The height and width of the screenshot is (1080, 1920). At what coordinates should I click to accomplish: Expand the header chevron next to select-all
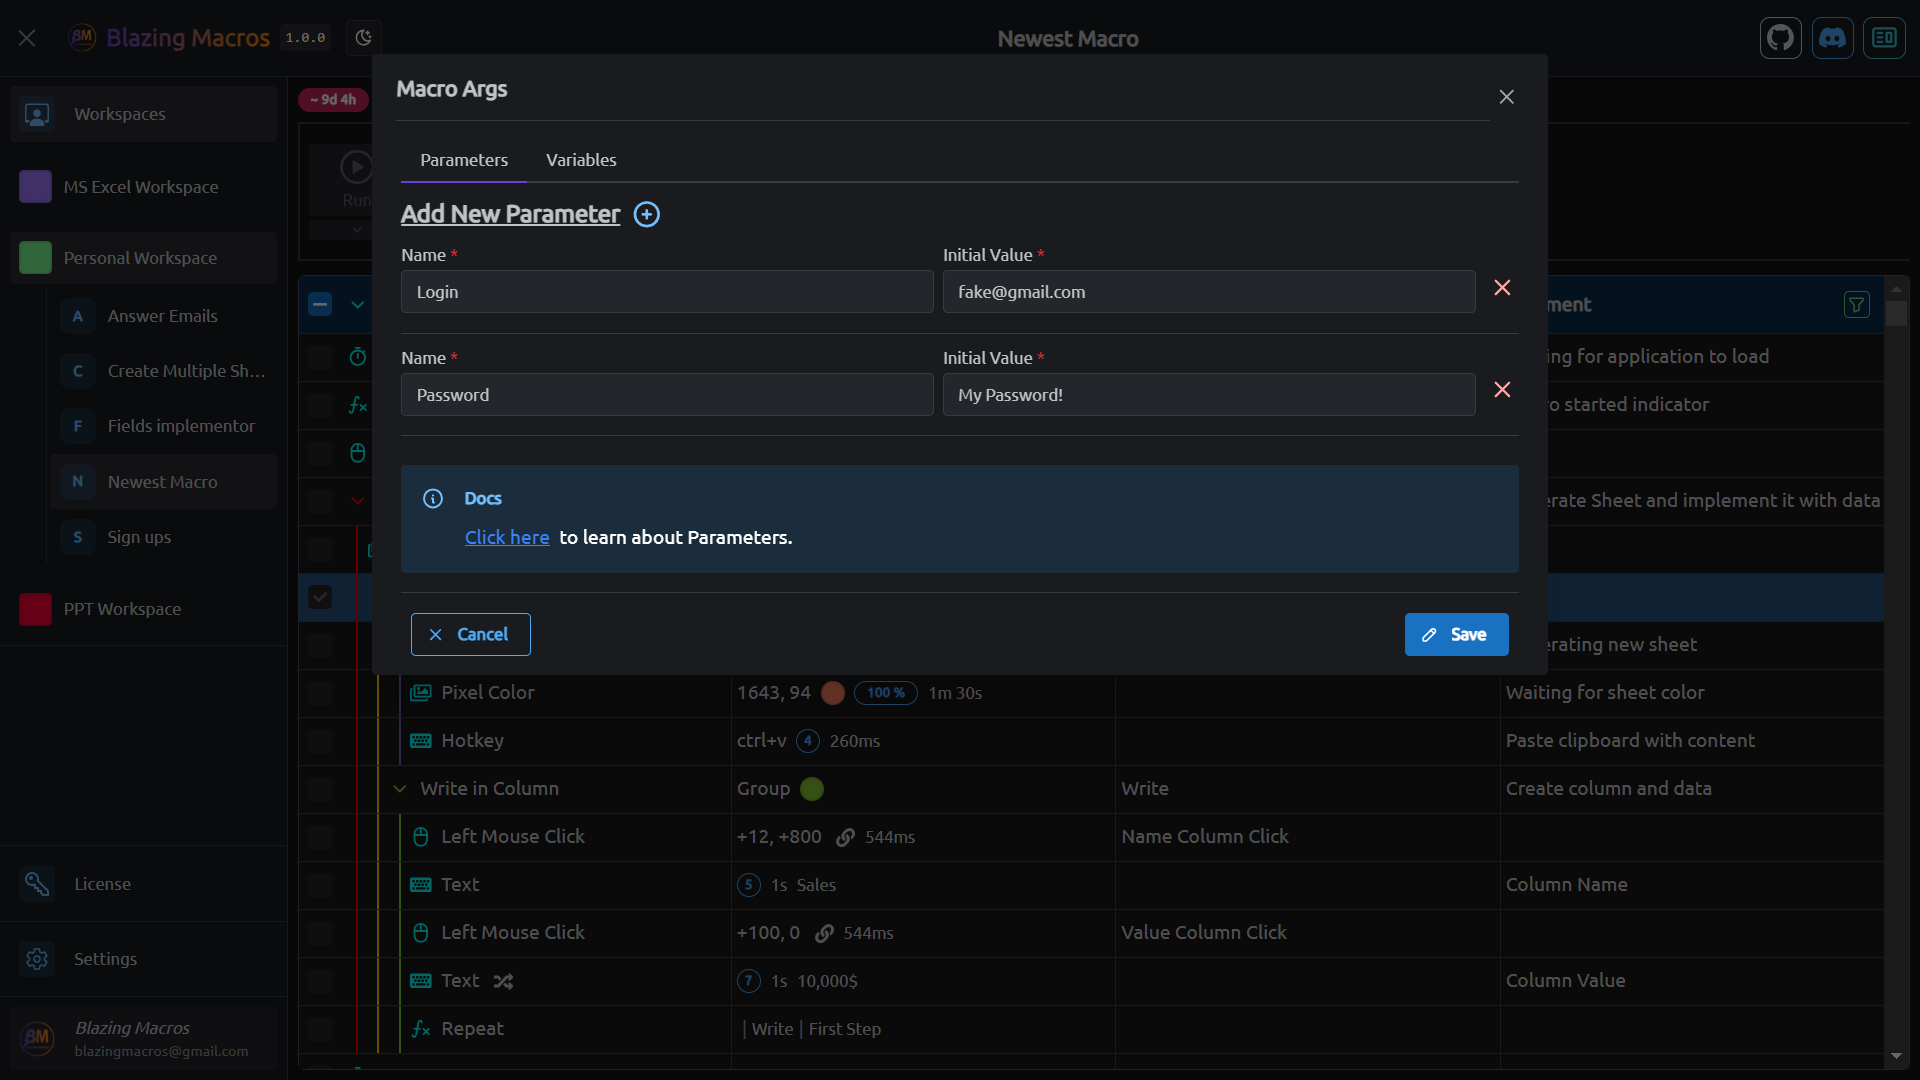coord(358,304)
